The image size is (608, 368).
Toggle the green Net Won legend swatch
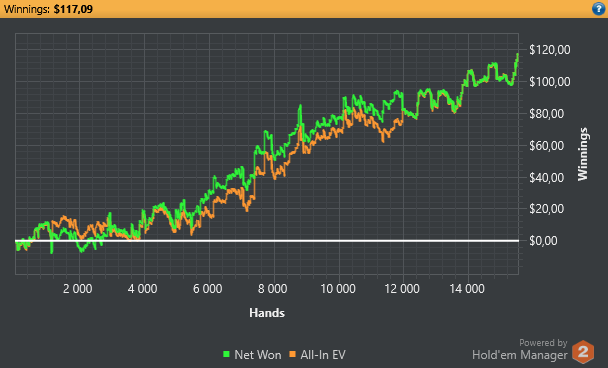[226, 354]
